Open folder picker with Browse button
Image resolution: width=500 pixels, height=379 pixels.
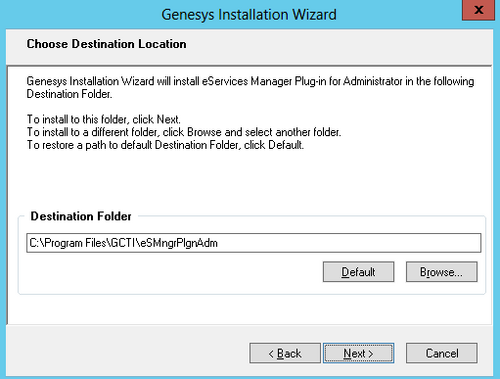pos(442,272)
